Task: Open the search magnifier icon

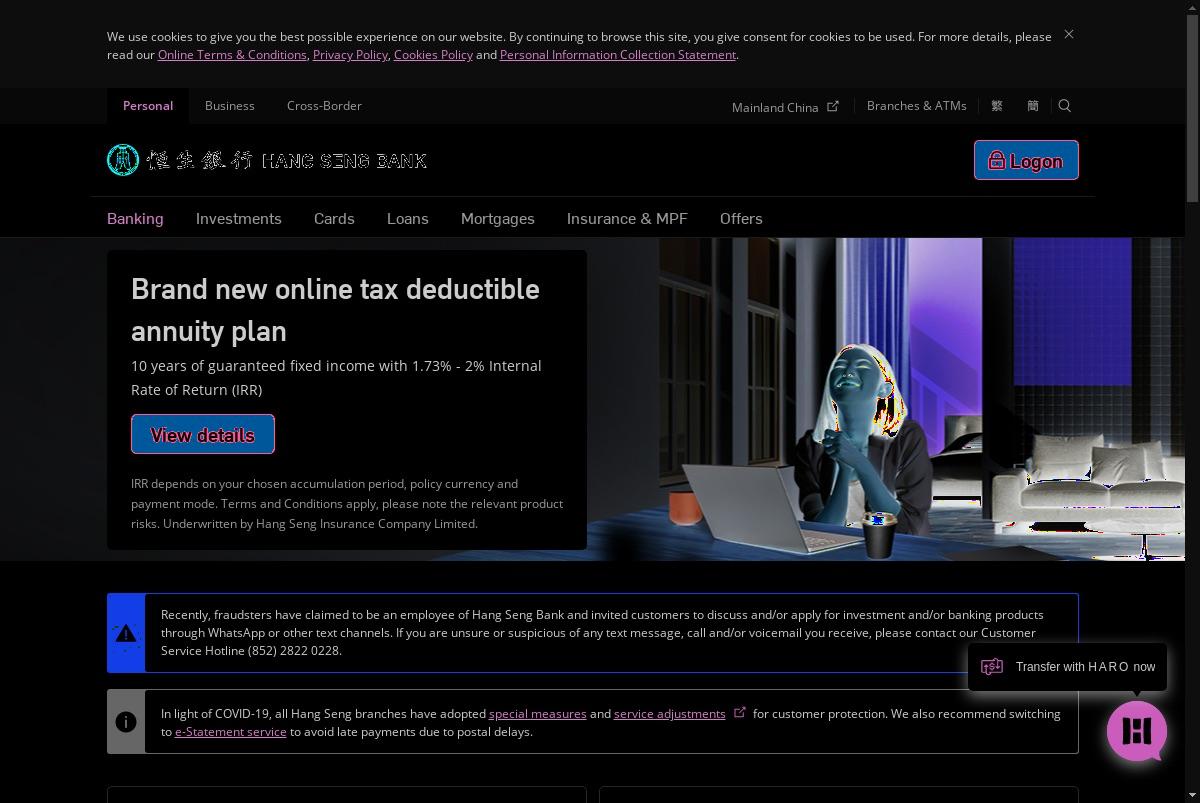Action: [x=1065, y=106]
